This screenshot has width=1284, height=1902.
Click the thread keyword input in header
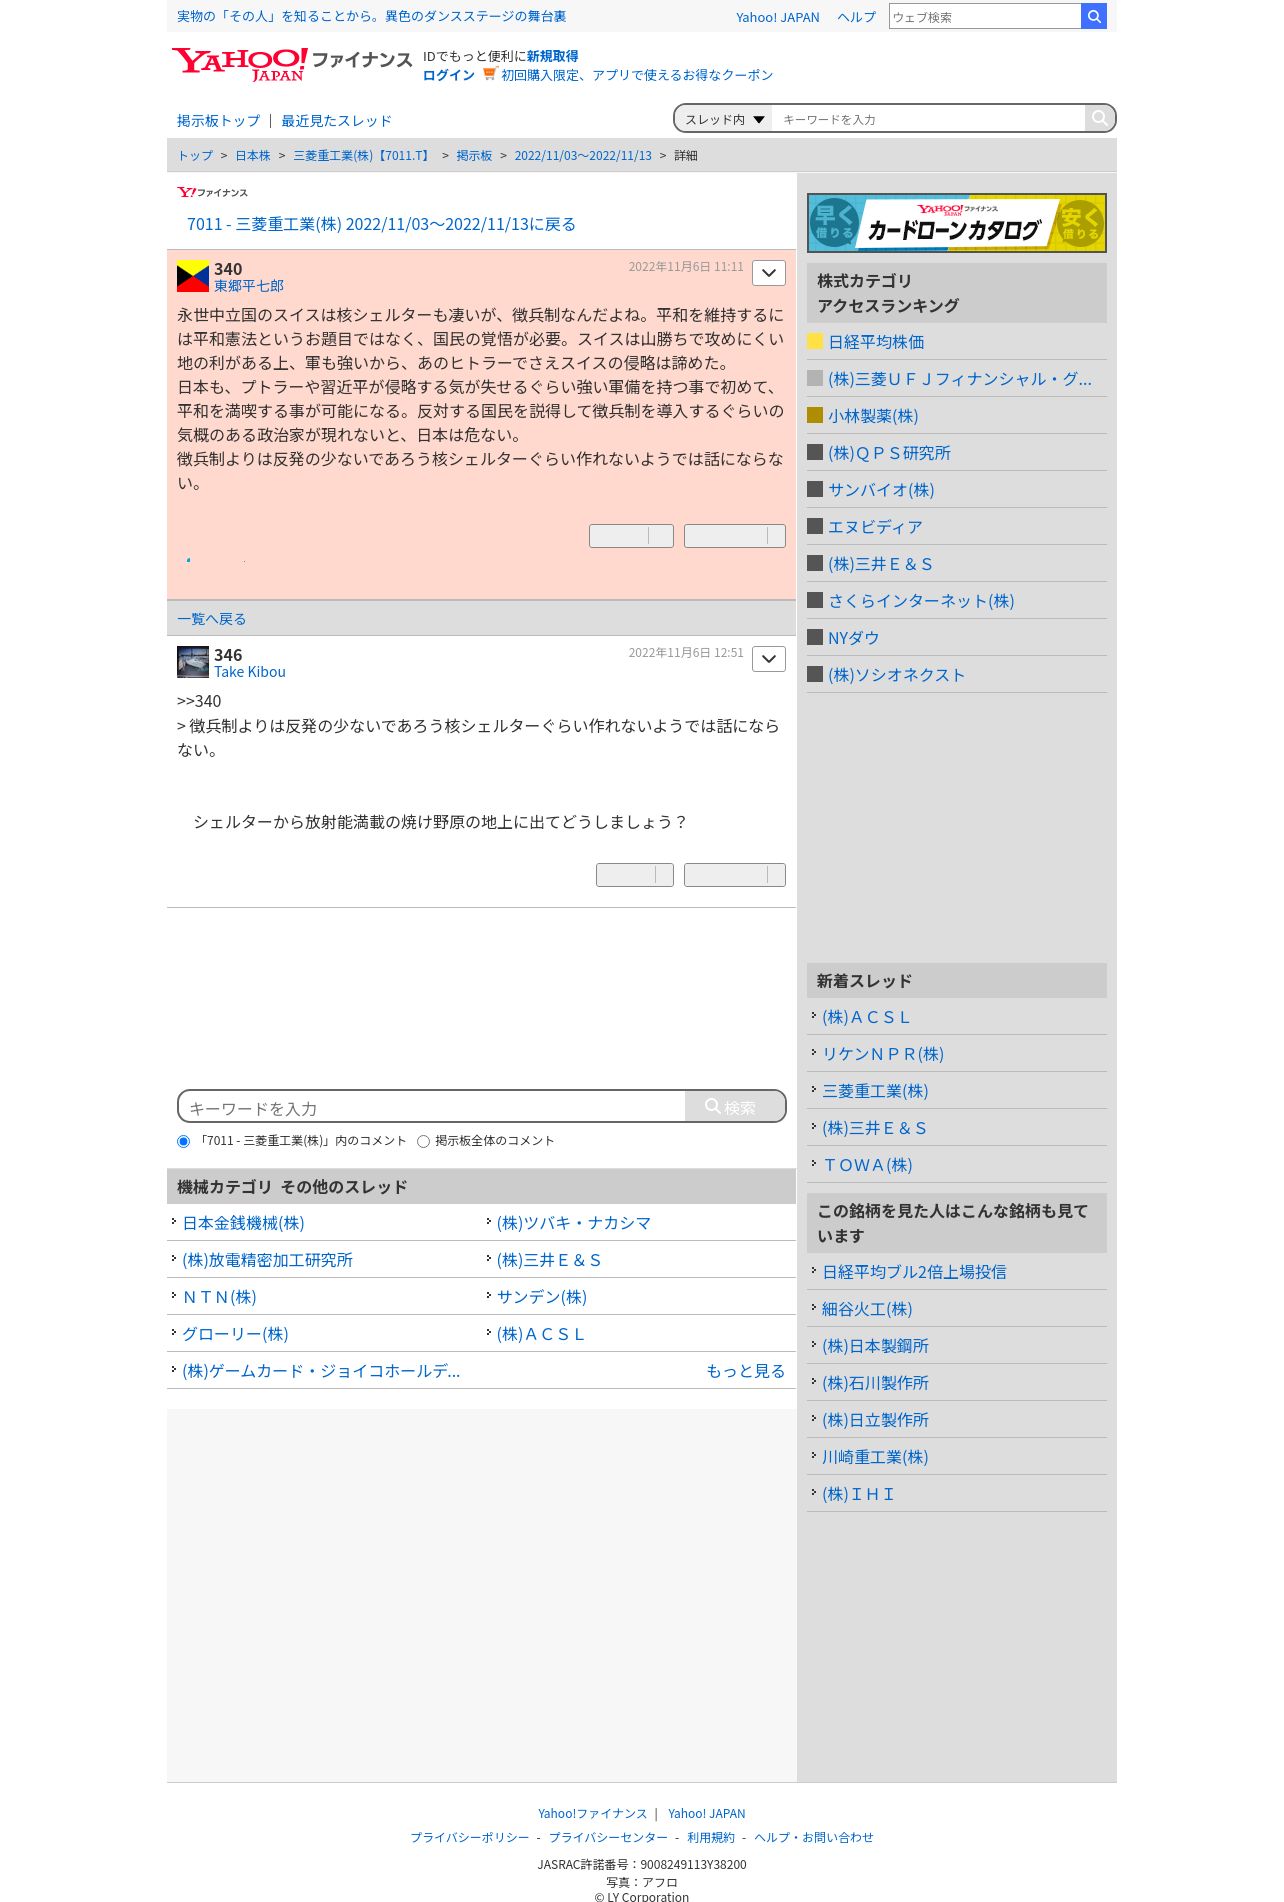click(928, 119)
